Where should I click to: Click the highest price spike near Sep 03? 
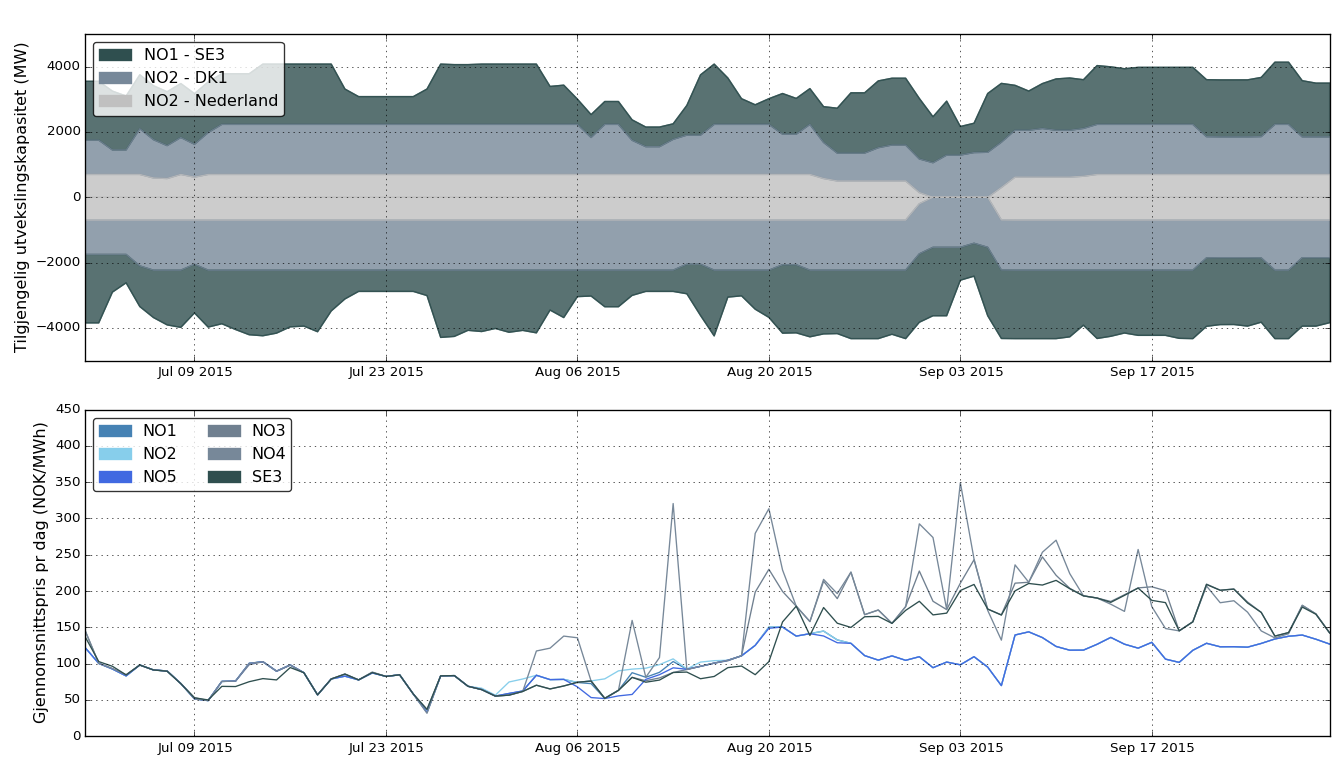click(x=960, y=484)
